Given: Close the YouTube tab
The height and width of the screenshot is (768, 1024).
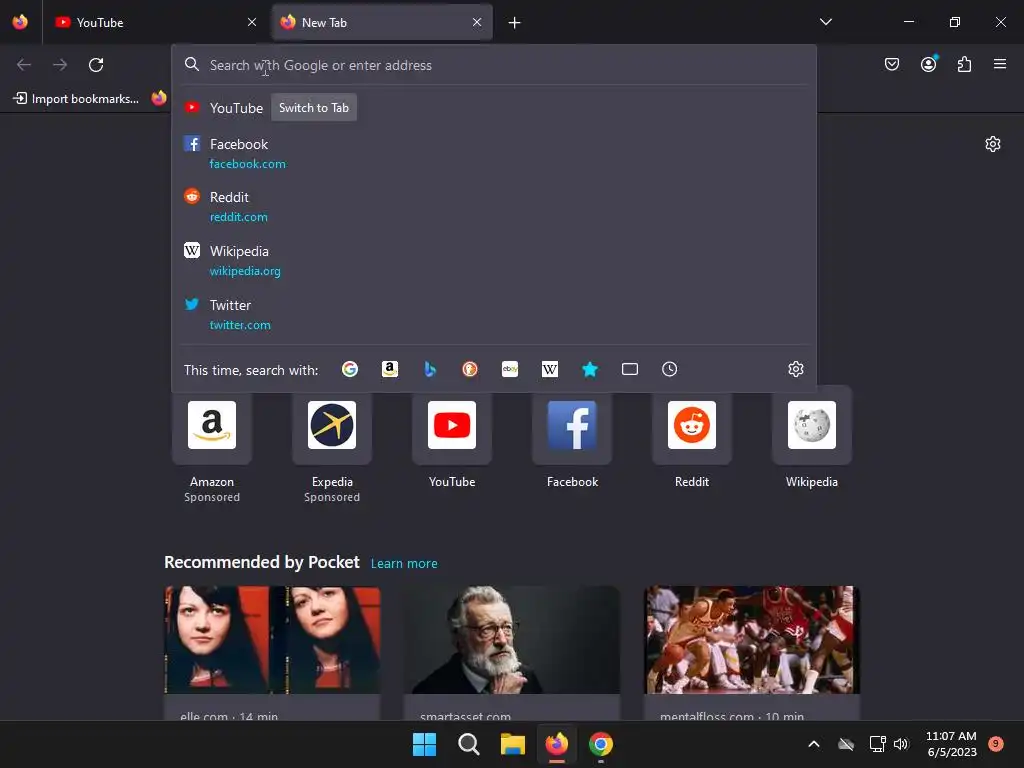Looking at the screenshot, I should tap(252, 22).
